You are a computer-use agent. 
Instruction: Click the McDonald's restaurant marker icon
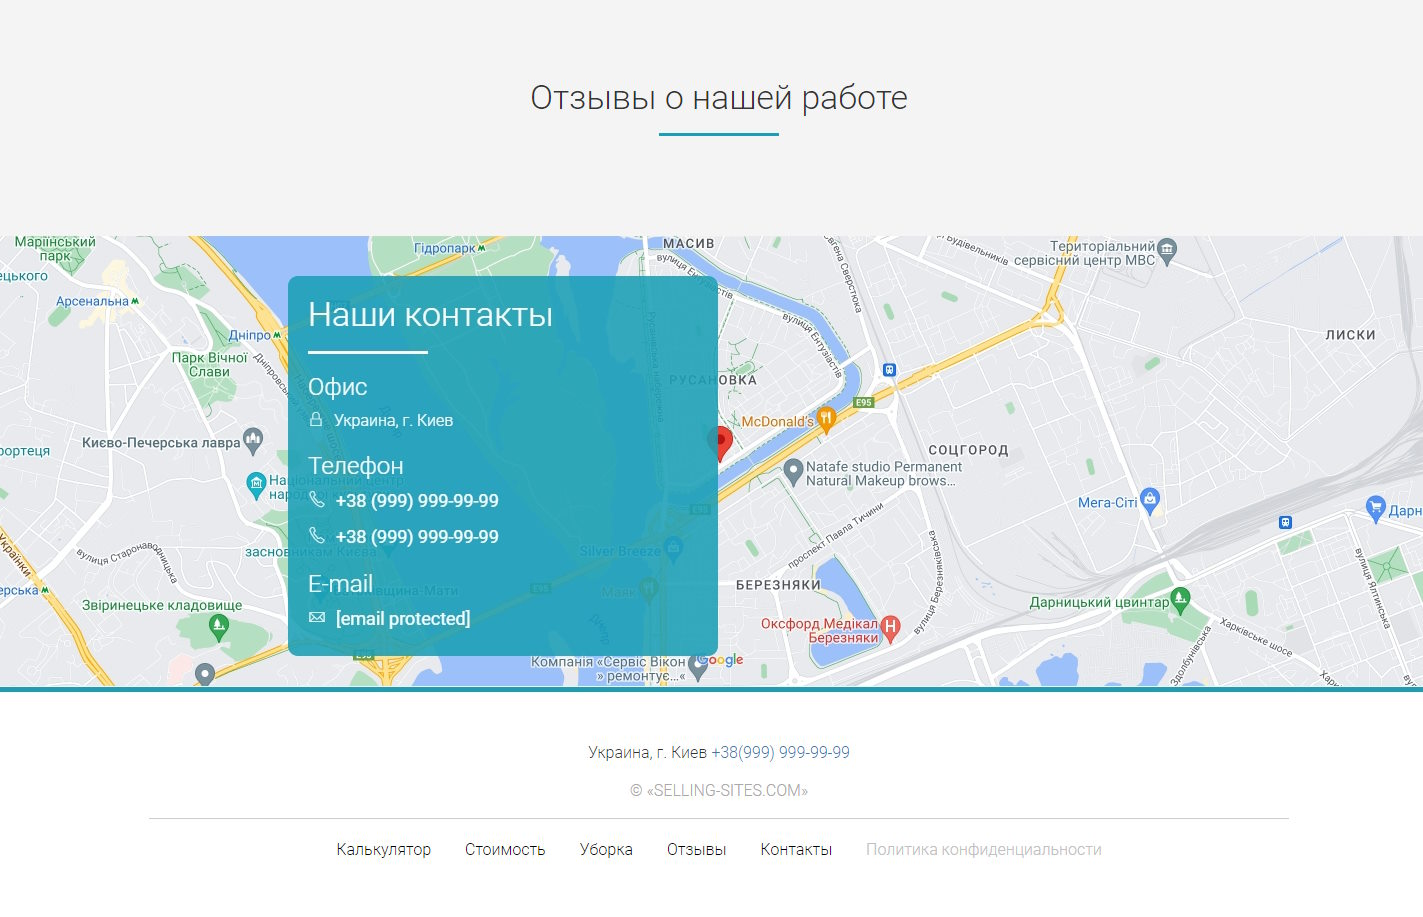click(x=826, y=420)
